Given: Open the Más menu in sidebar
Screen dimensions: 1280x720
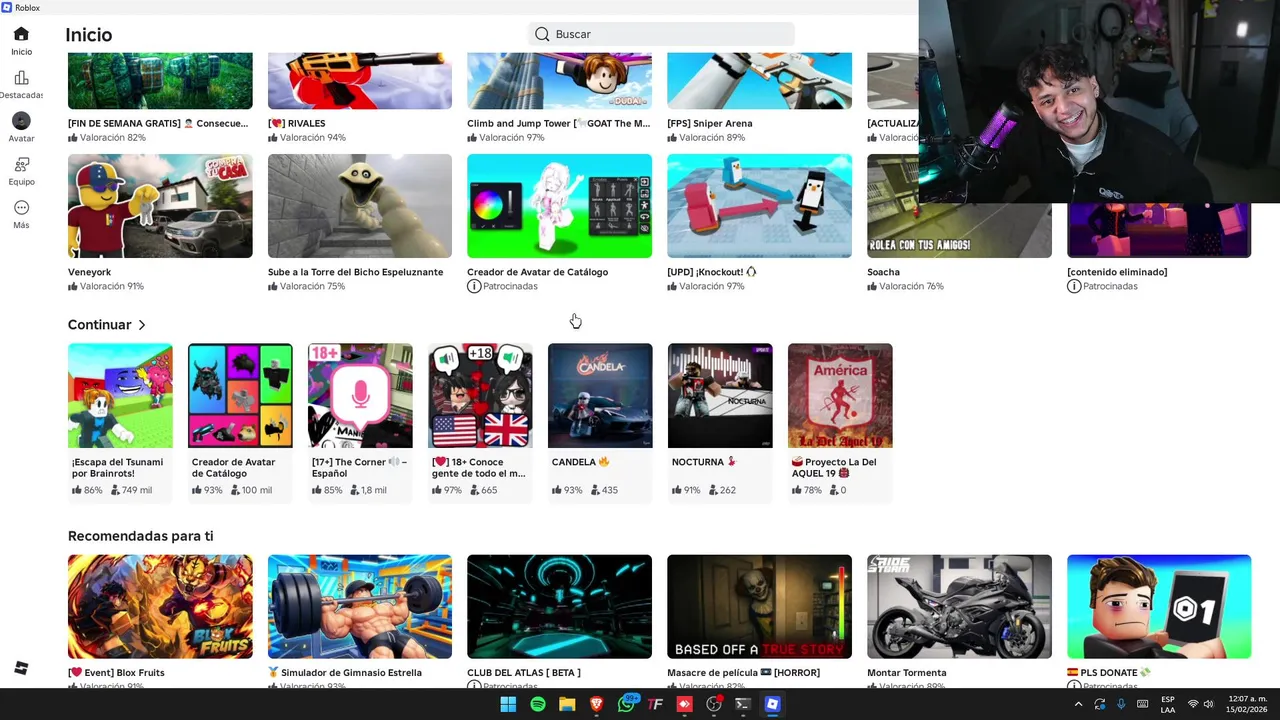Looking at the screenshot, I should 21,214.
